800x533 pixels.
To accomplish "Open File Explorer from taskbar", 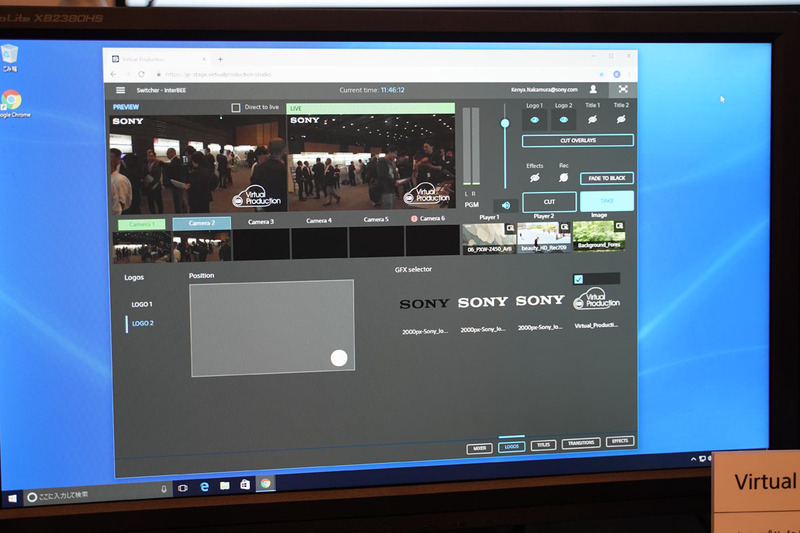I will point(224,486).
